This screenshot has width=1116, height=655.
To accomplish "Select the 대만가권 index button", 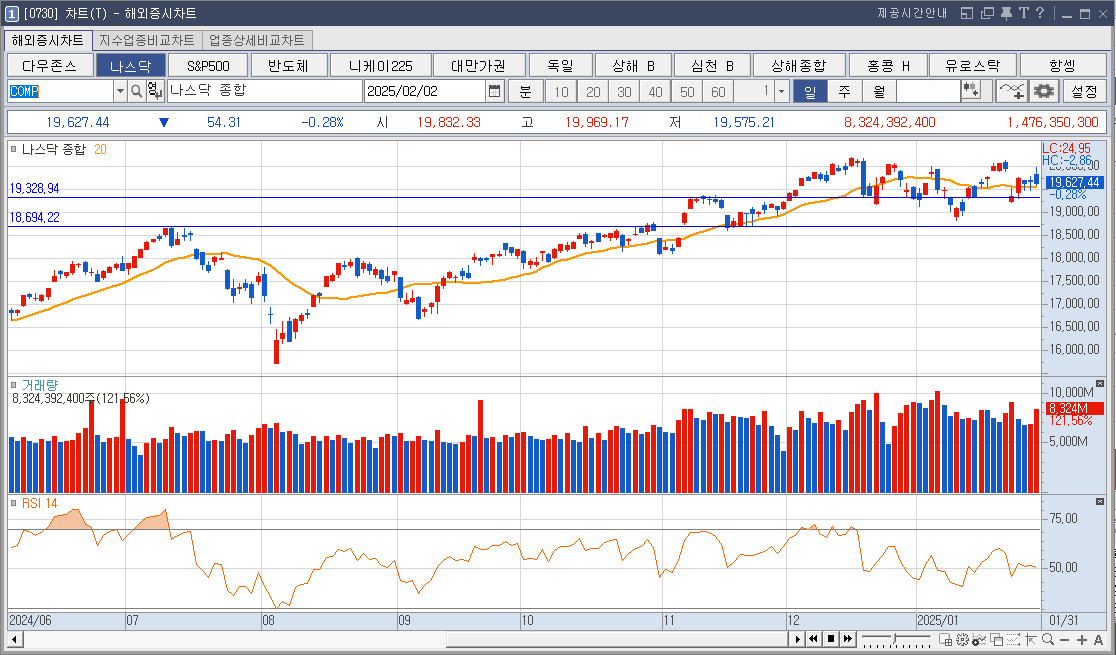I will click(479, 66).
